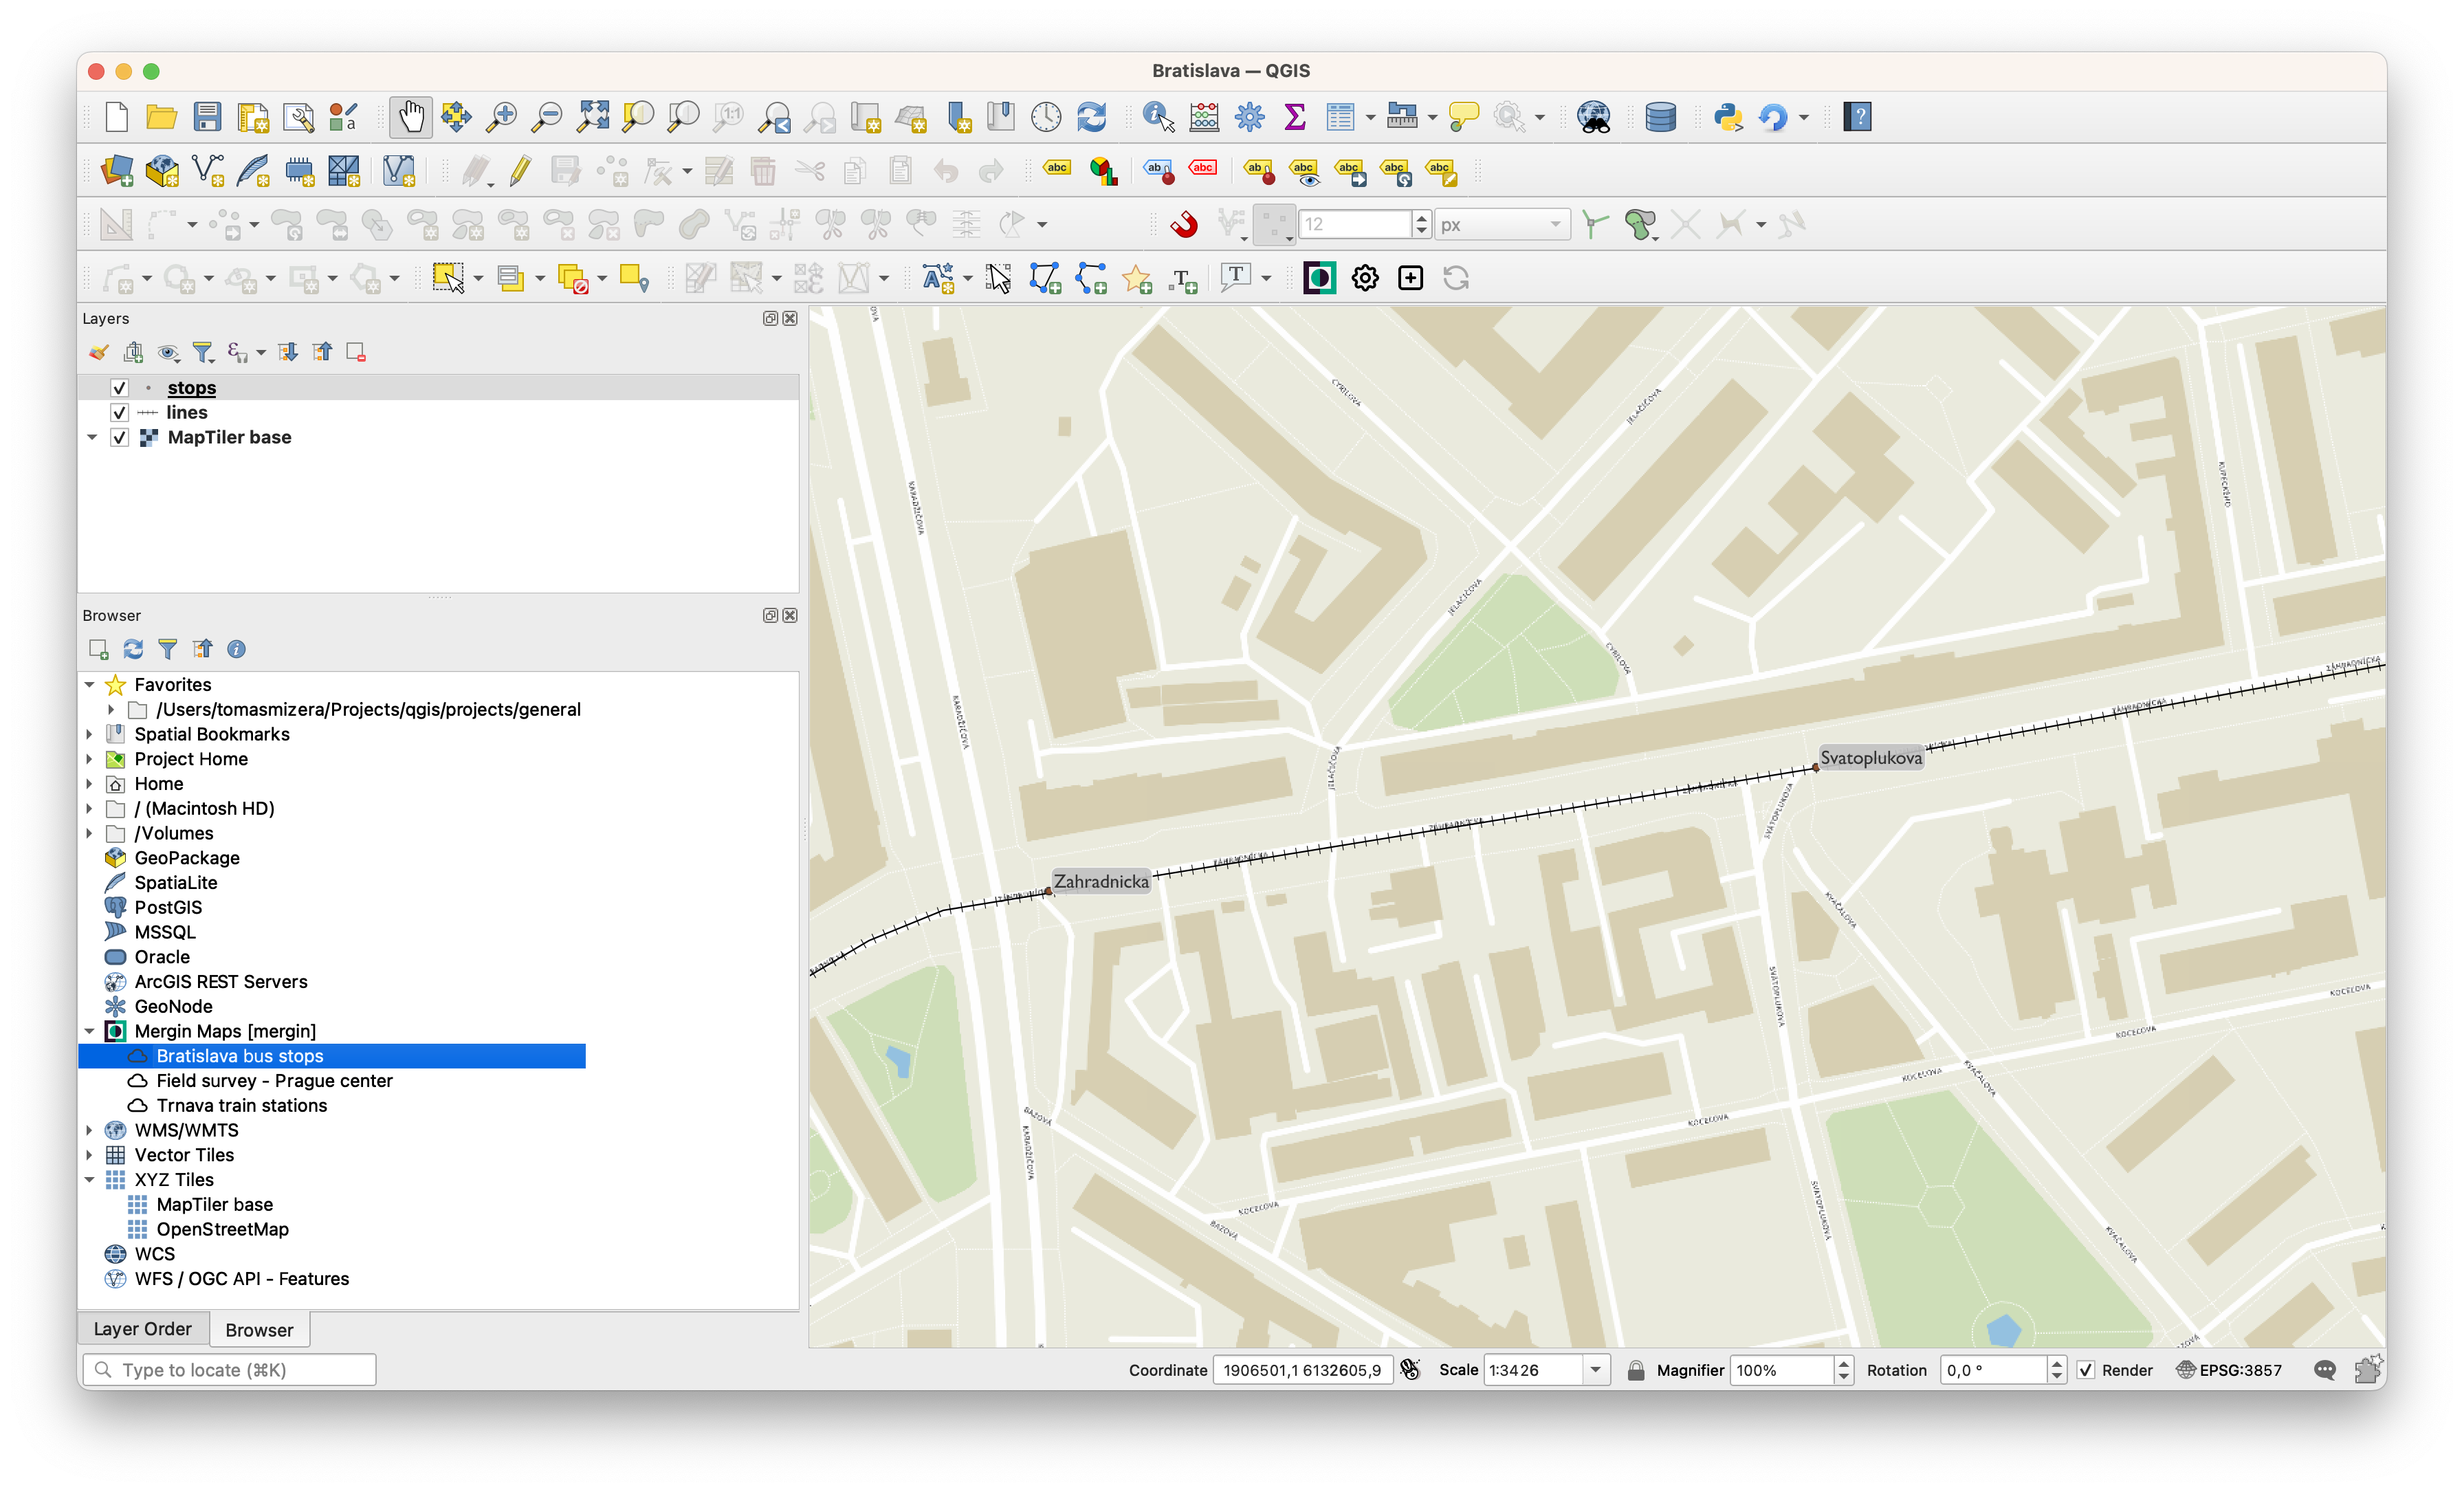Click the EPSG:3857 CRS button
Viewport: 2464px width, 1492px height.
[x=2229, y=1370]
